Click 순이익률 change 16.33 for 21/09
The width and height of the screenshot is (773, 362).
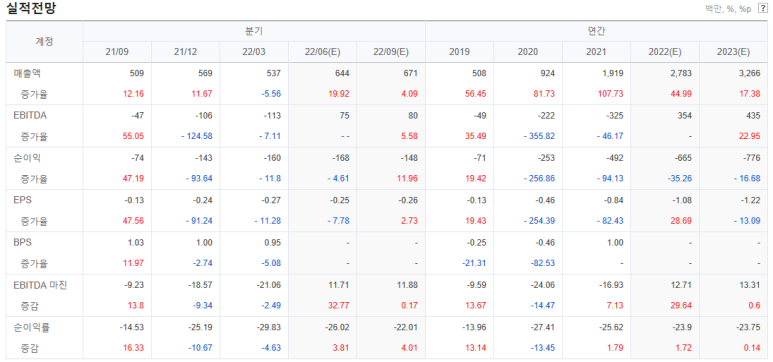pos(134,348)
